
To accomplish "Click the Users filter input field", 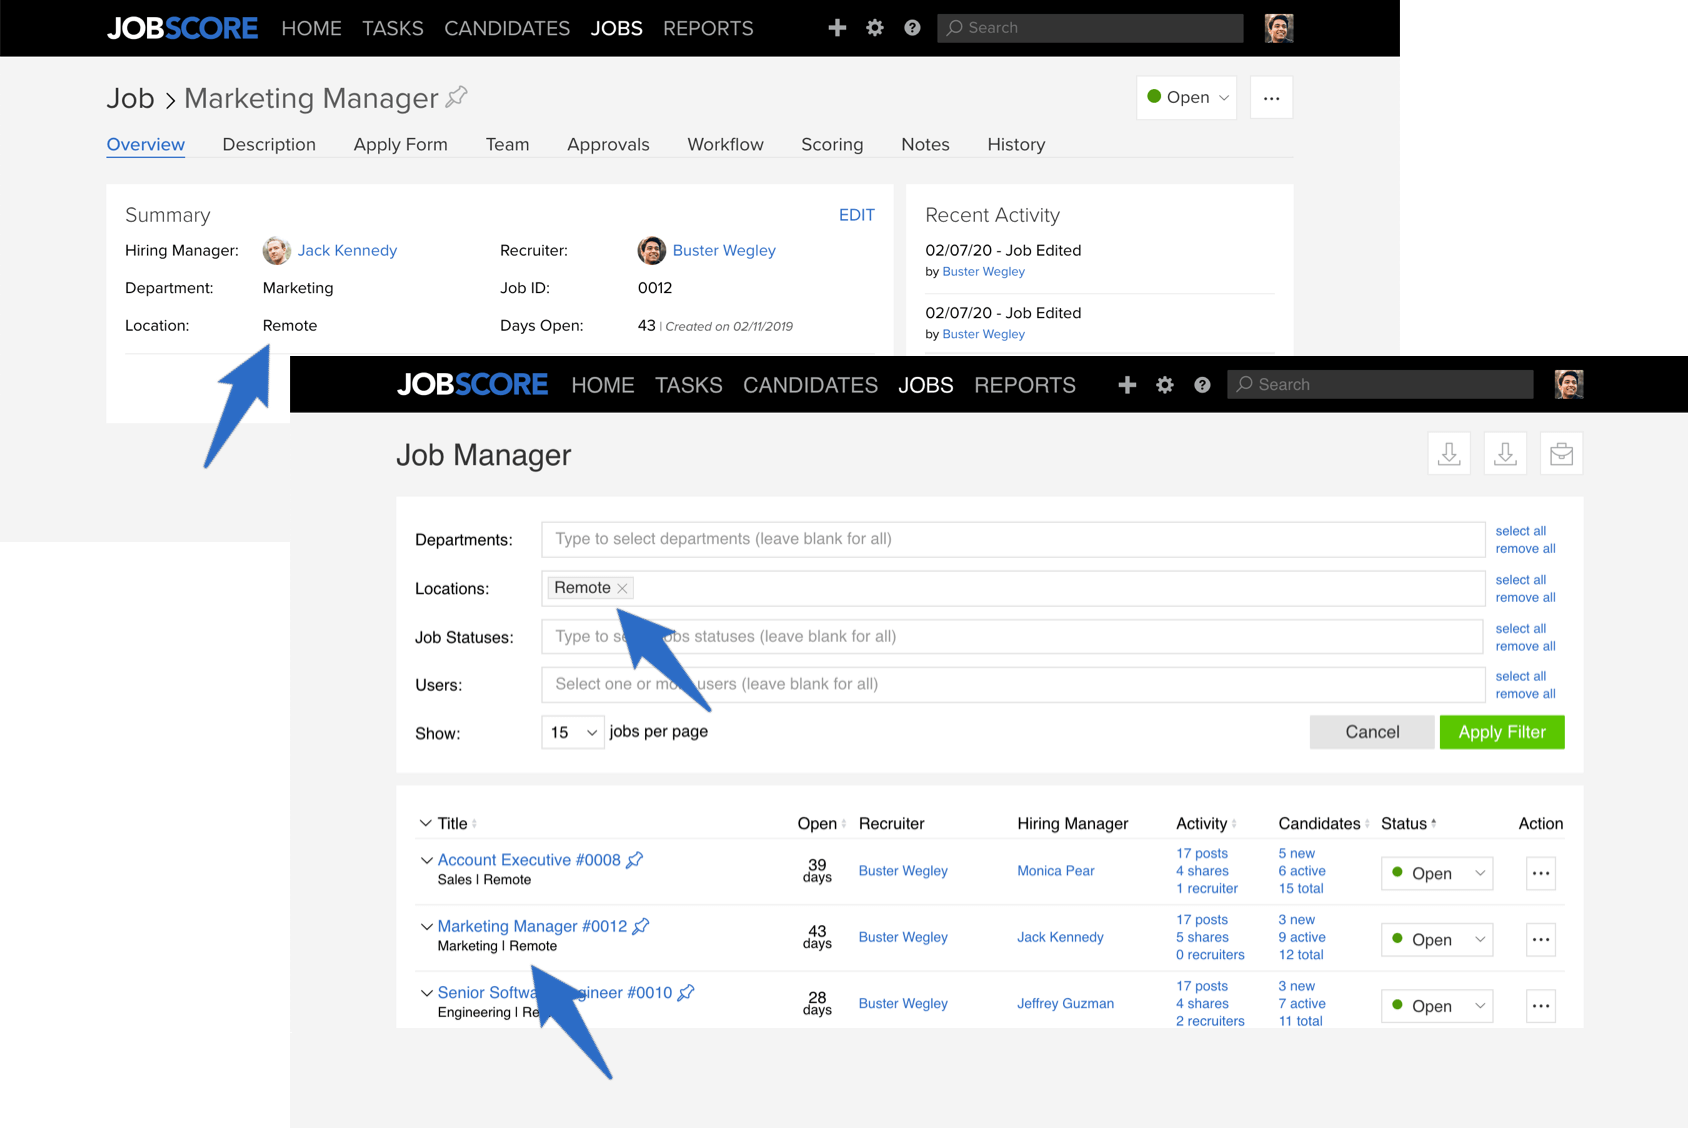I will click(x=1013, y=684).
